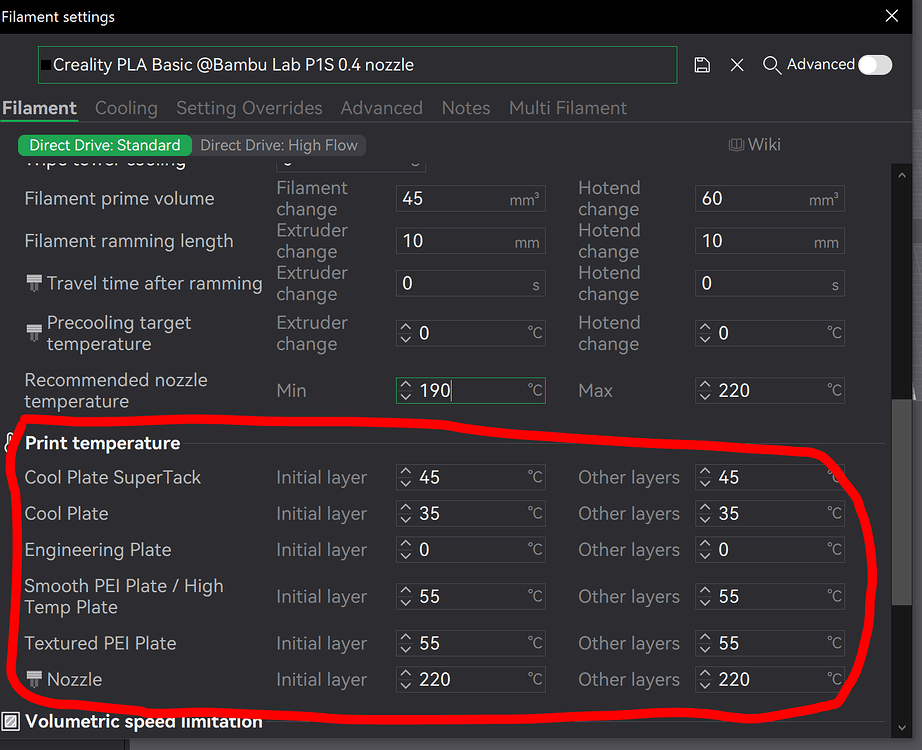The height and width of the screenshot is (750, 922).
Task: Adjust Cool Plate SuperTack initial layer stepper
Action: coord(405,477)
